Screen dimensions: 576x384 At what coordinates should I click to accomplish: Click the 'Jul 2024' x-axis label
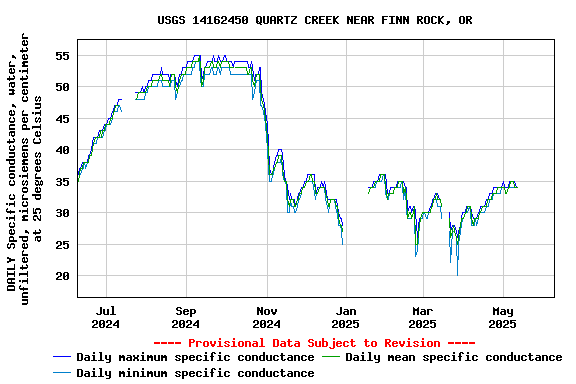[x=105, y=318]
